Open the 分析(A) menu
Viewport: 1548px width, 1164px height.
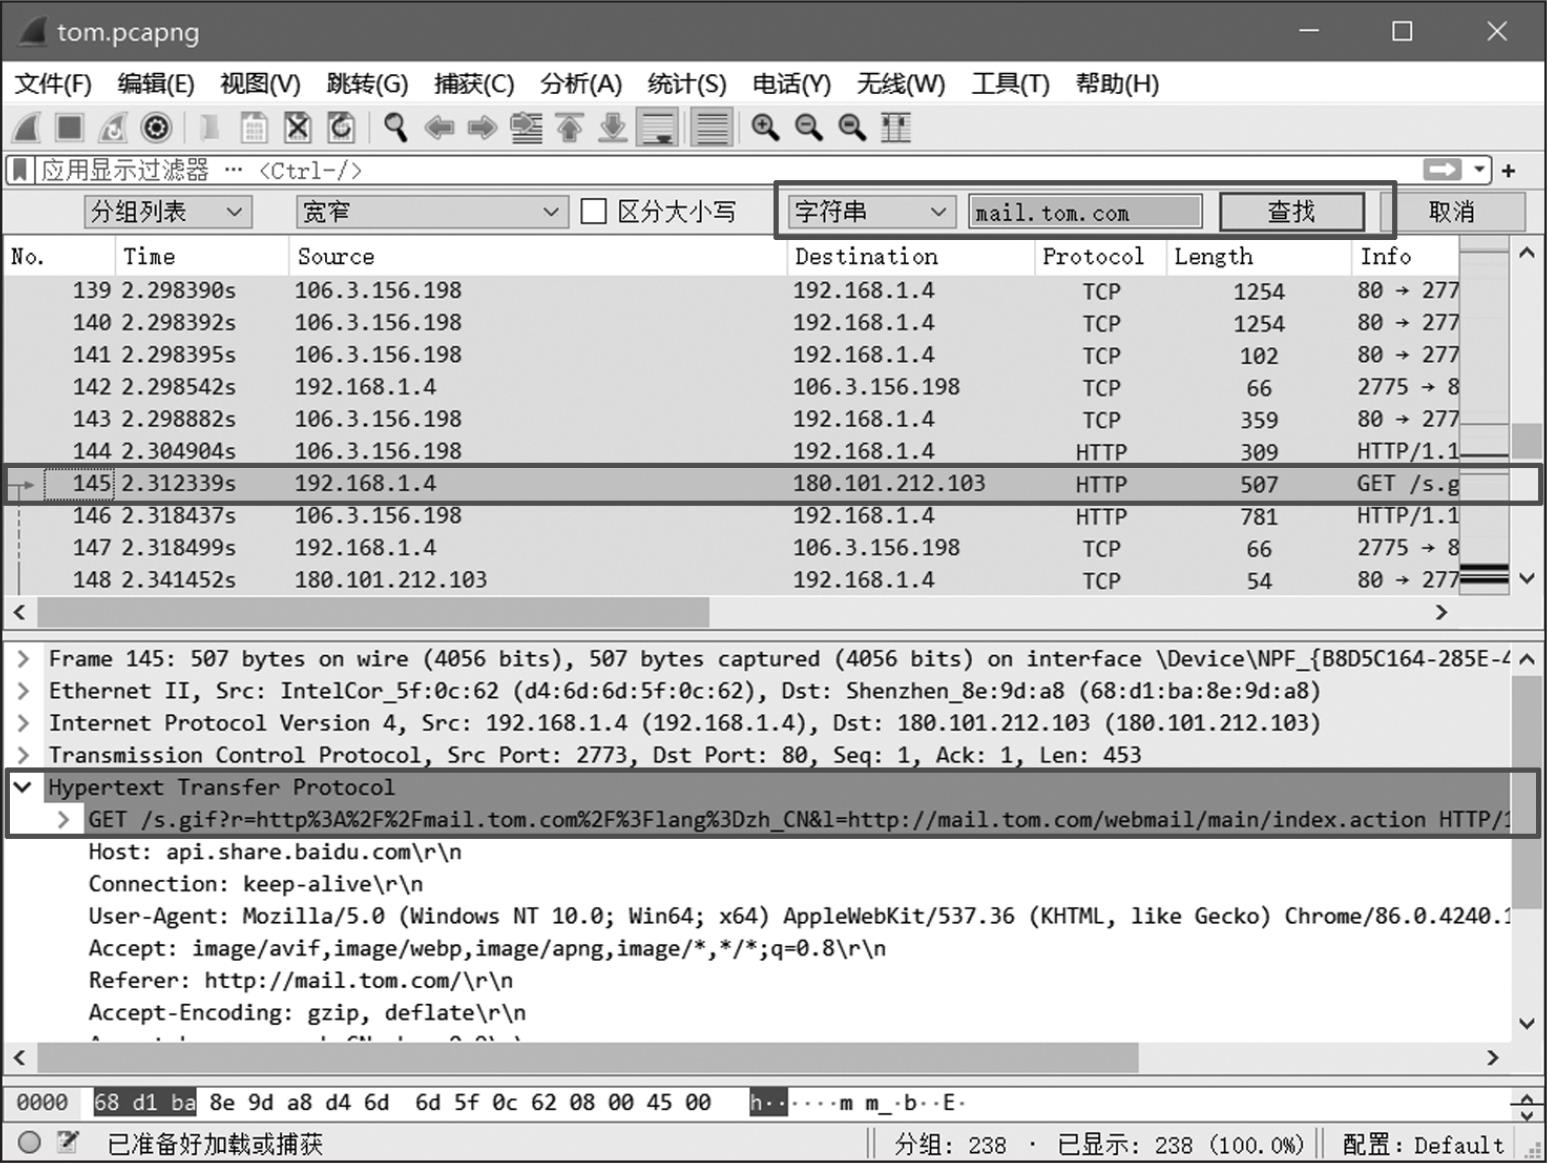(x=580, y=84)
